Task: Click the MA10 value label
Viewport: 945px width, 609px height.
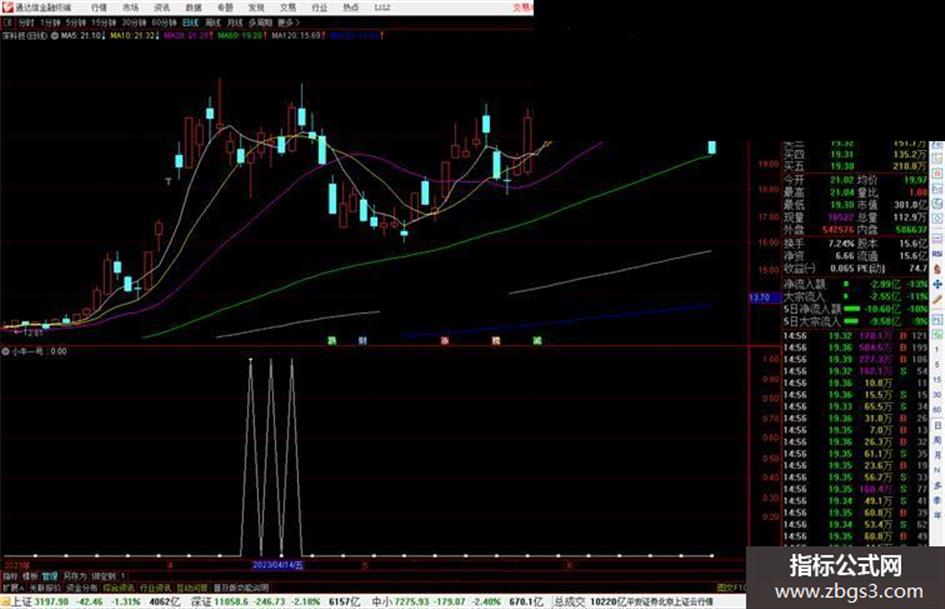Action: [134, 36]
